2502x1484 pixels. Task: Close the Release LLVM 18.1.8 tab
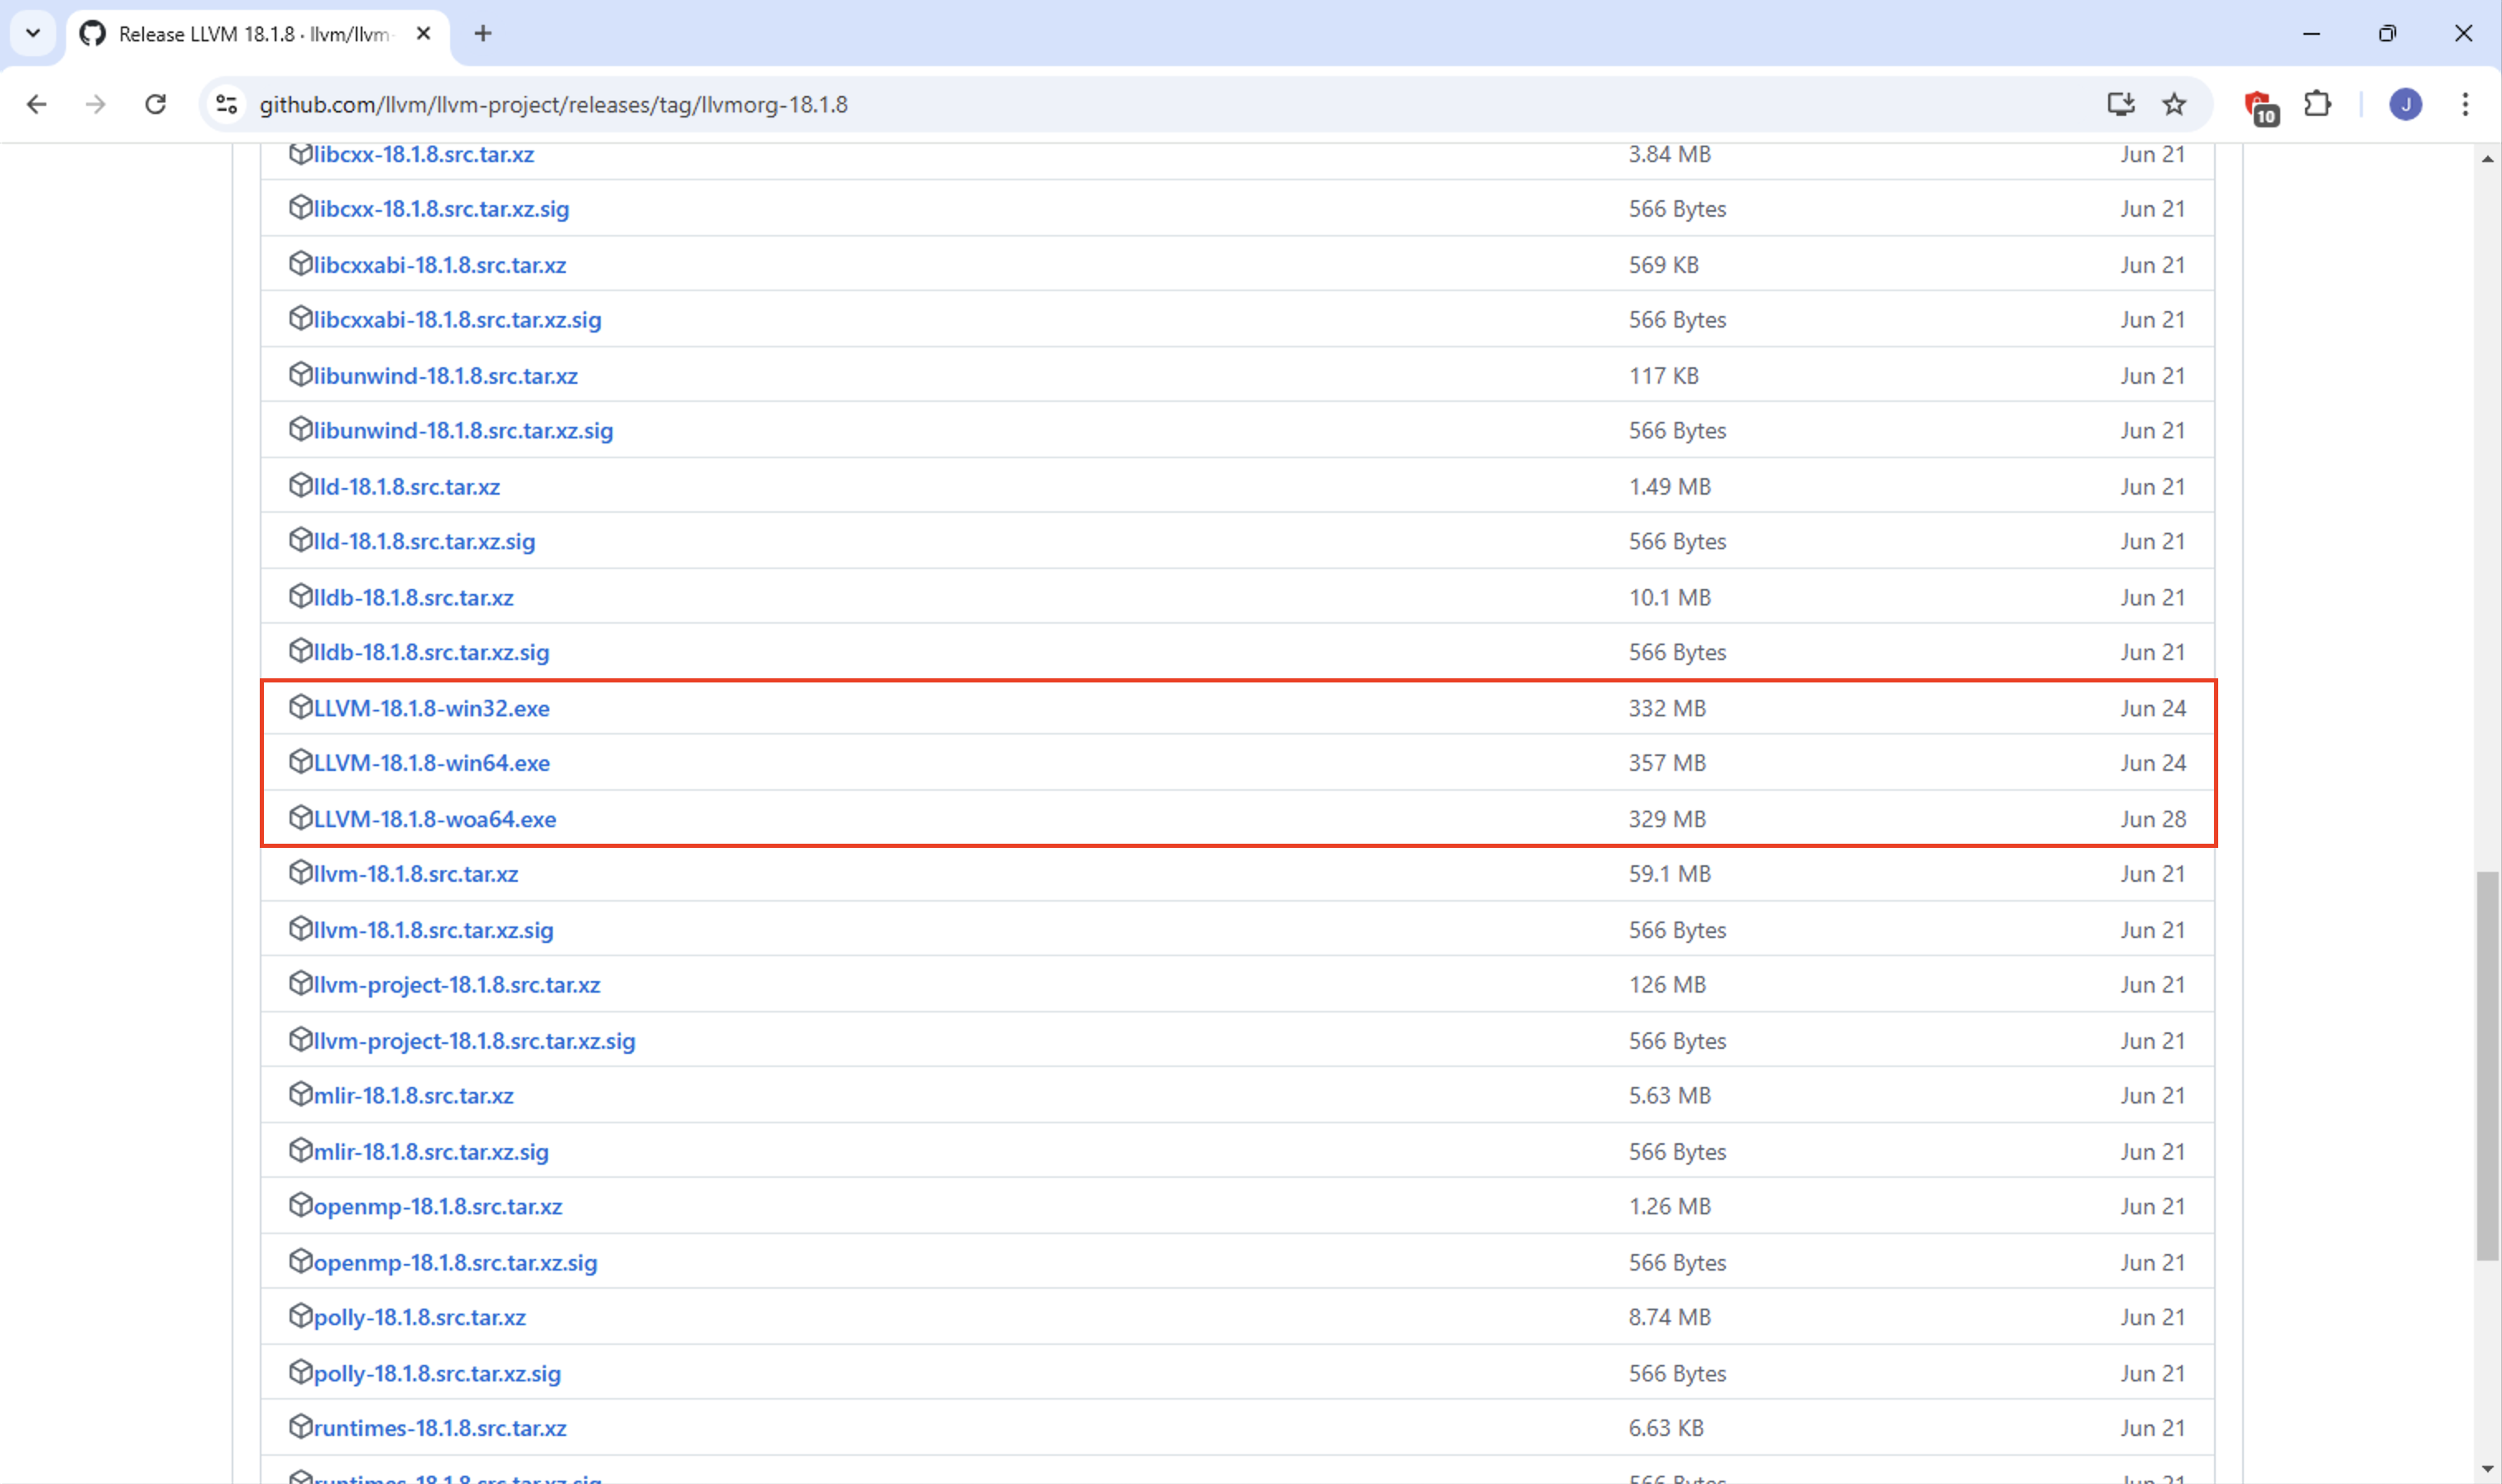(x=423, y=33)
